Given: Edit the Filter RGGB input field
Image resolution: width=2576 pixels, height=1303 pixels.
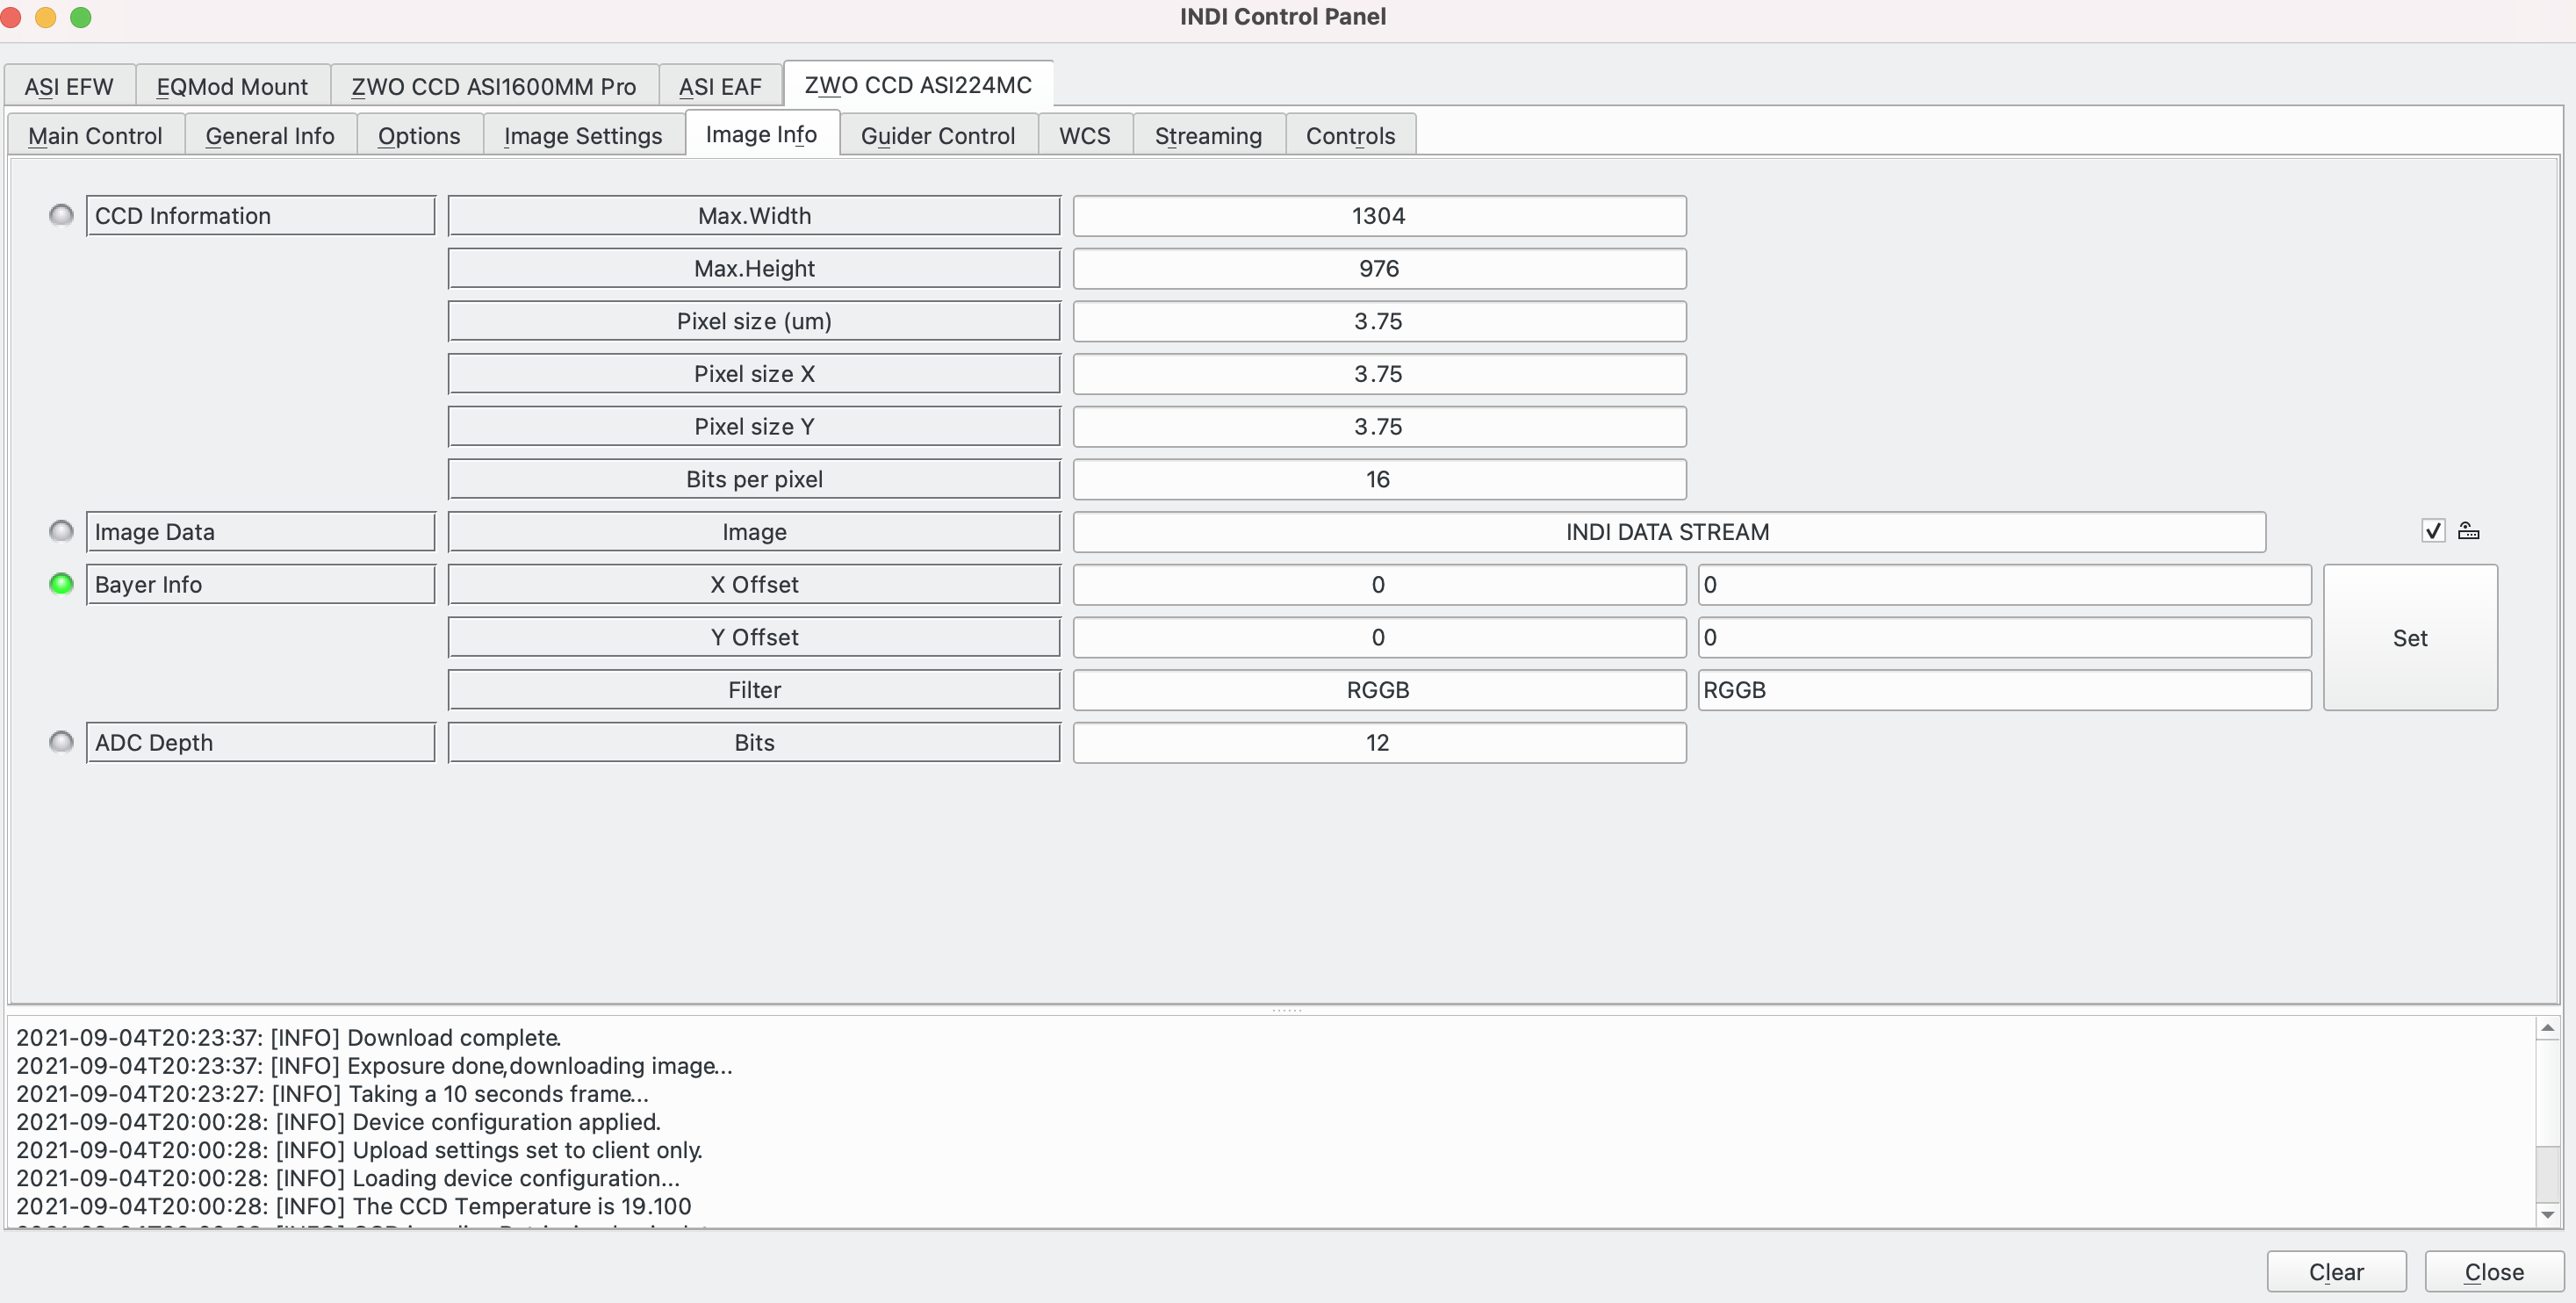Looking at the screenshot, I should coord(2005,690).
